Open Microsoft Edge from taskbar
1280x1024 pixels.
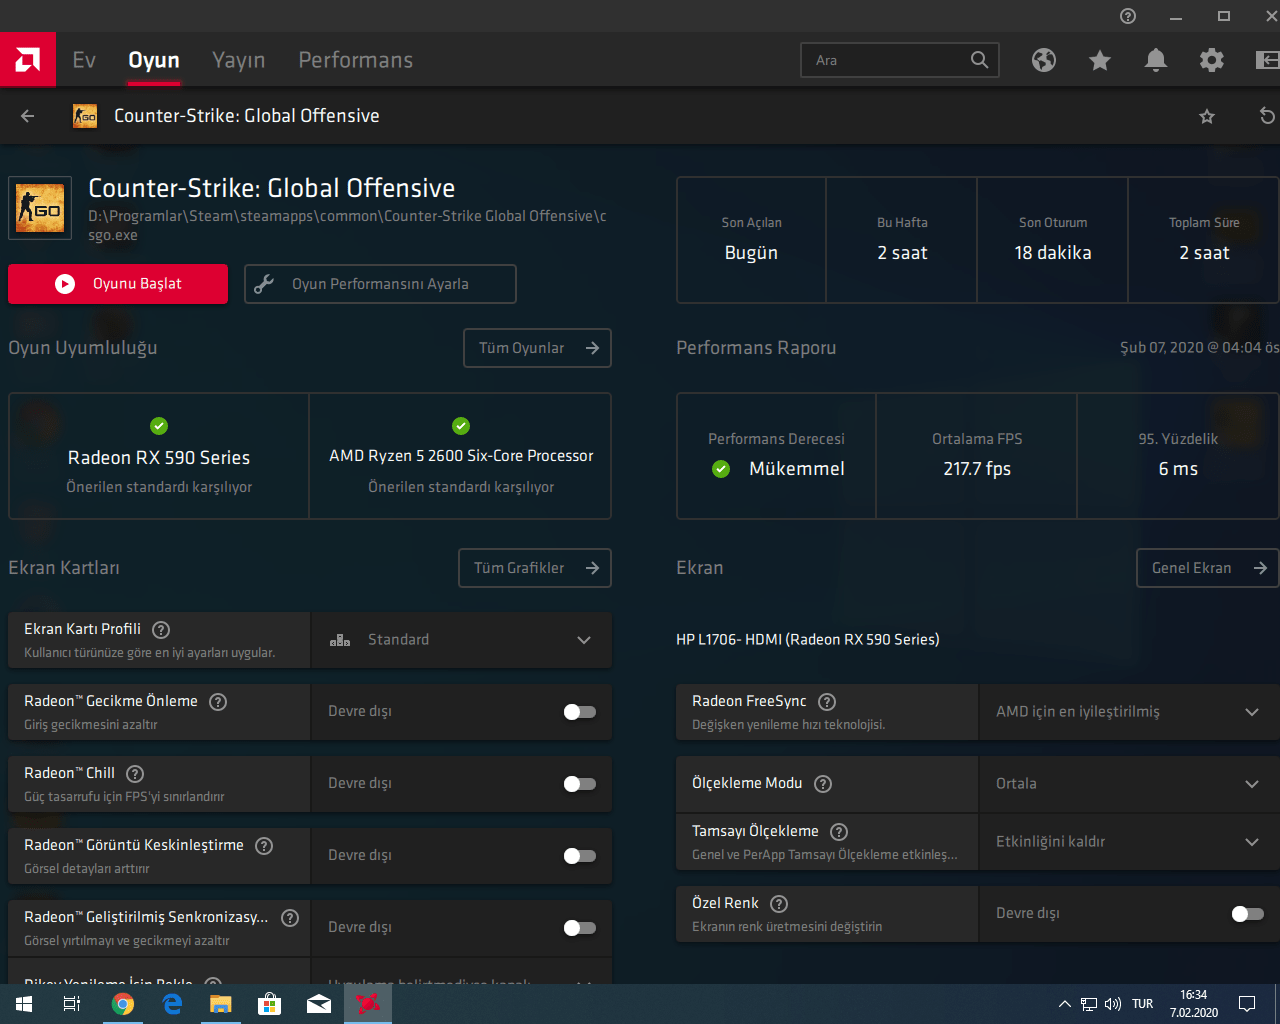172,1004
